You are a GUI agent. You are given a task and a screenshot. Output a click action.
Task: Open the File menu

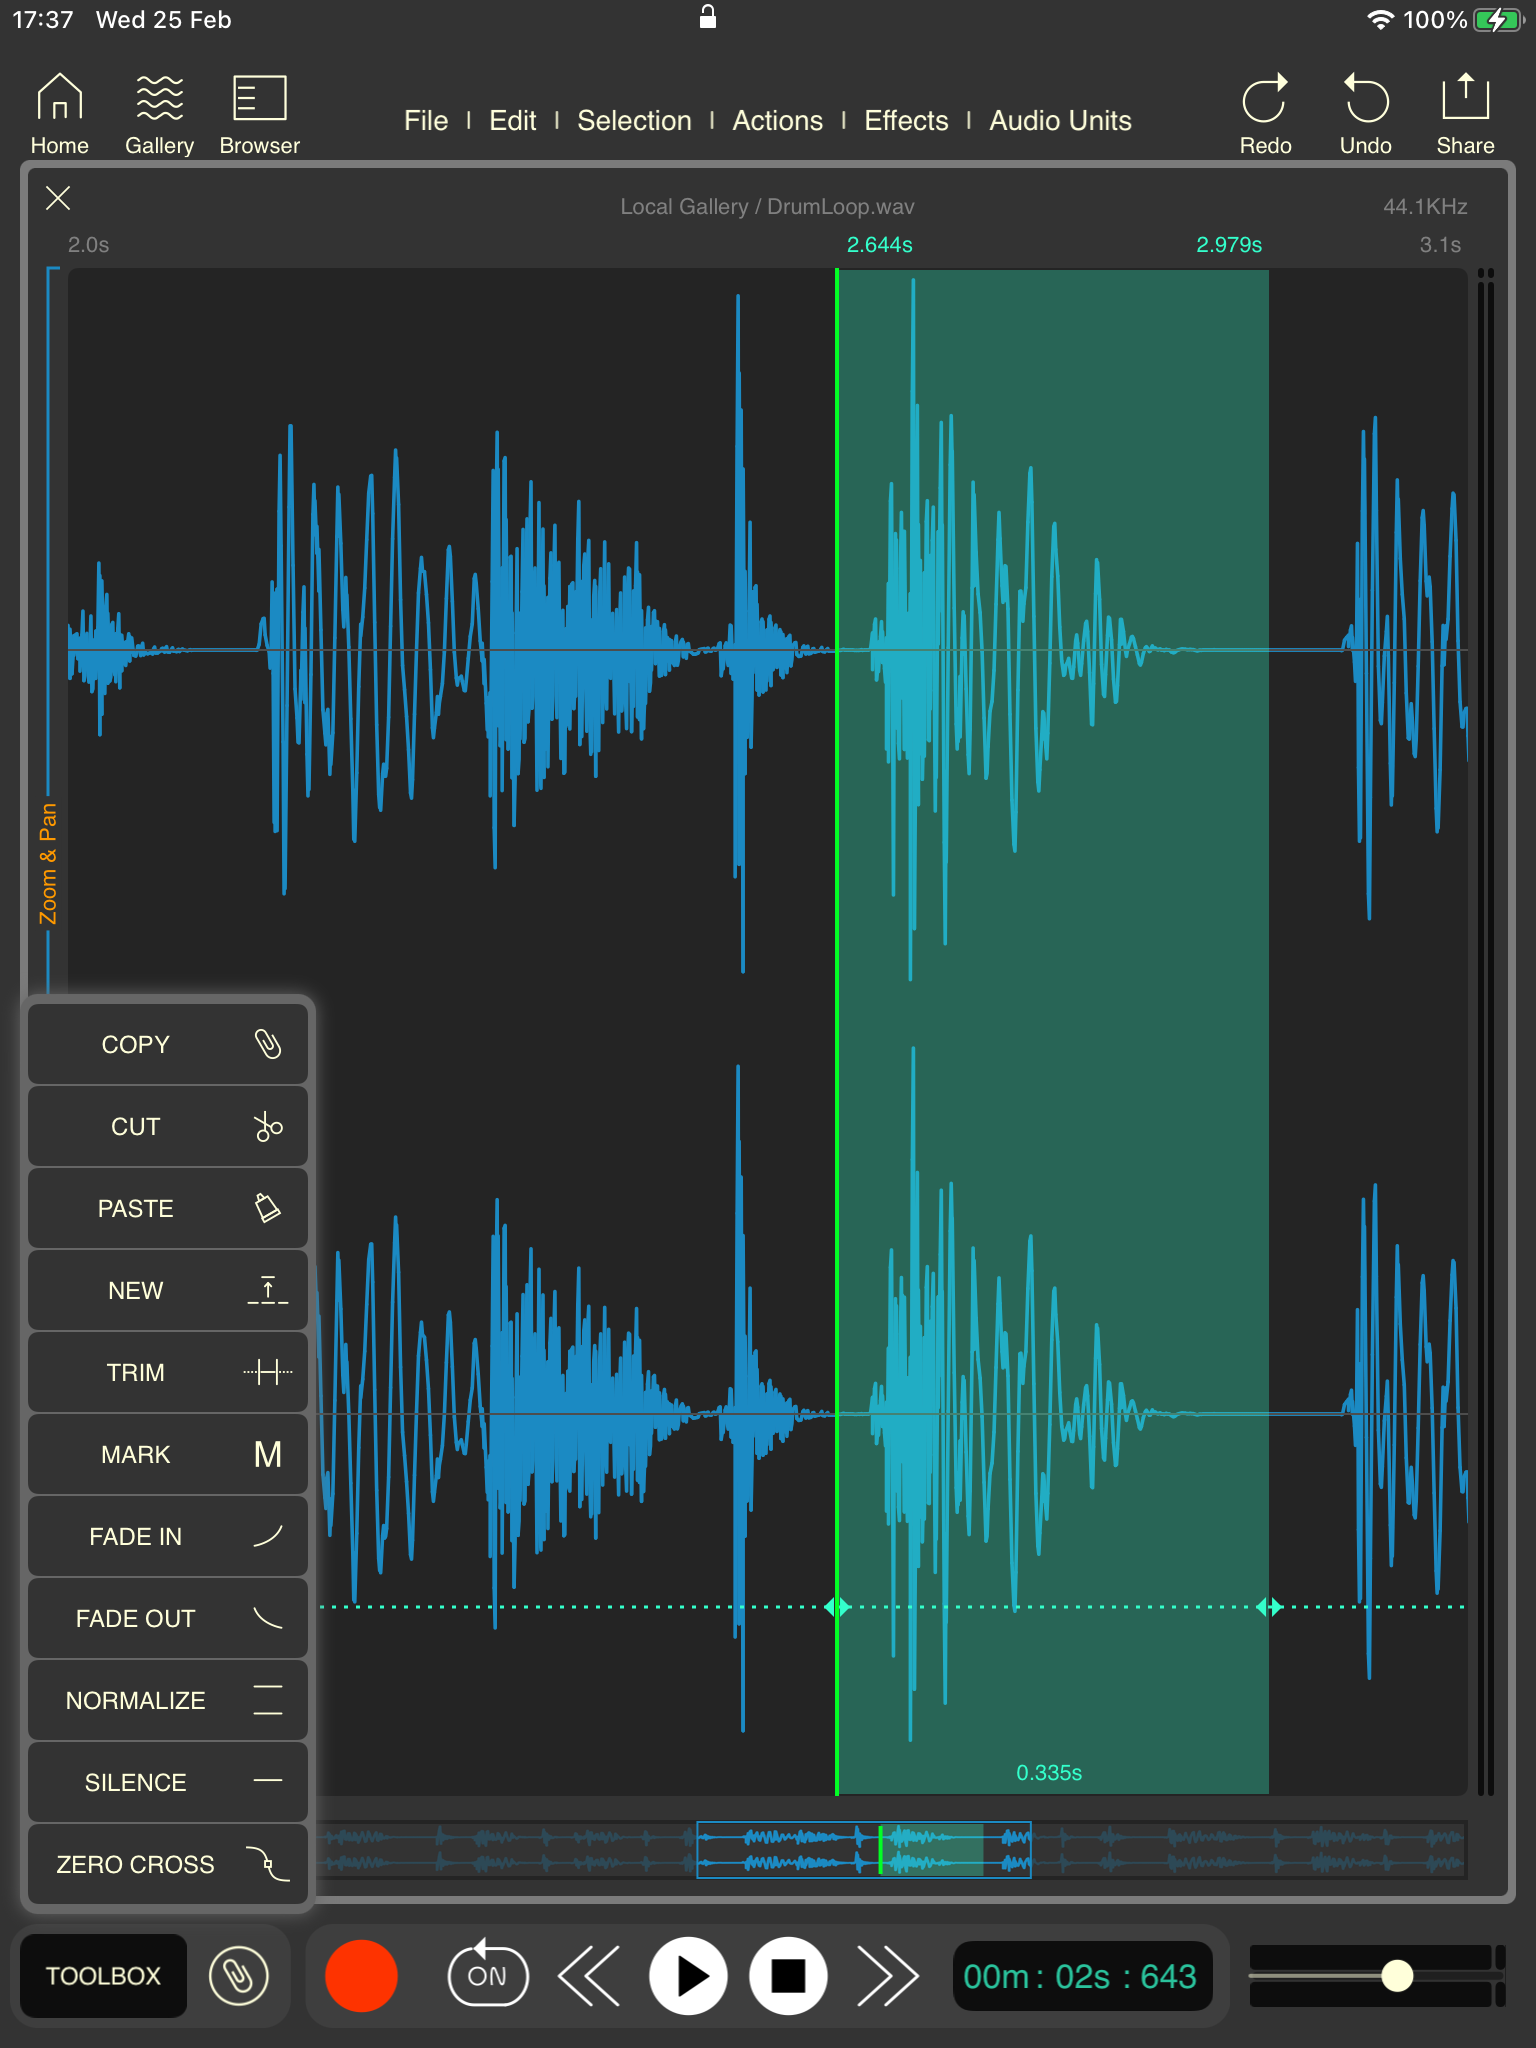[426, 121]
